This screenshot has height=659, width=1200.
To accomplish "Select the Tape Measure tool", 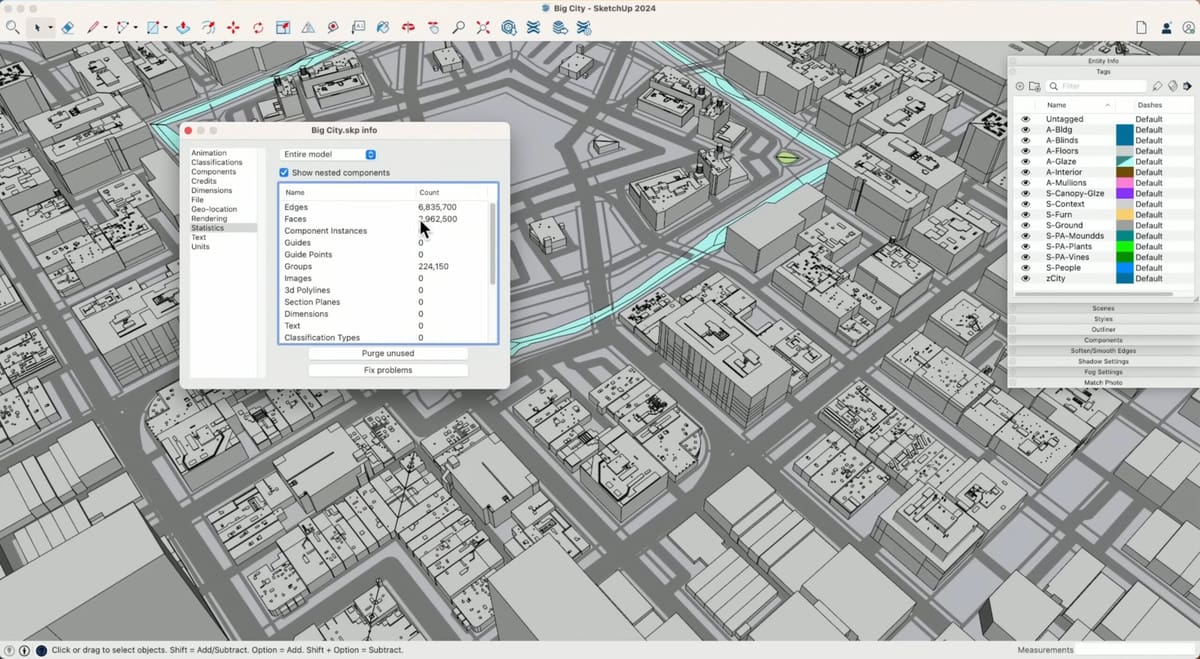I will point(333,28).
